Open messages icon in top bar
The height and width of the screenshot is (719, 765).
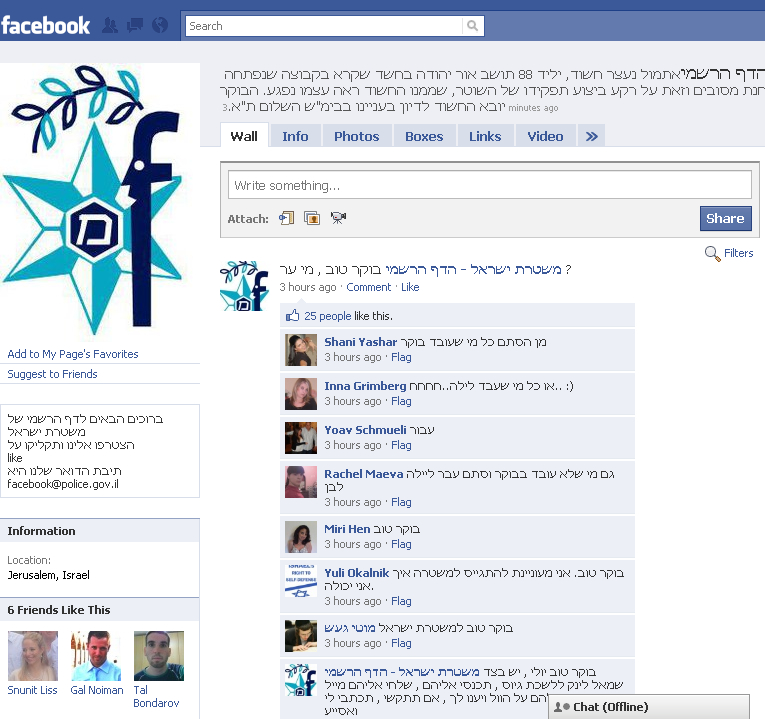(135, 26)
